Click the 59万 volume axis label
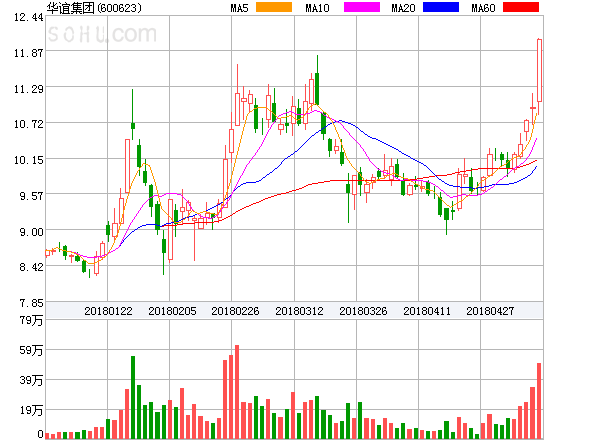 tap(31, 350)
